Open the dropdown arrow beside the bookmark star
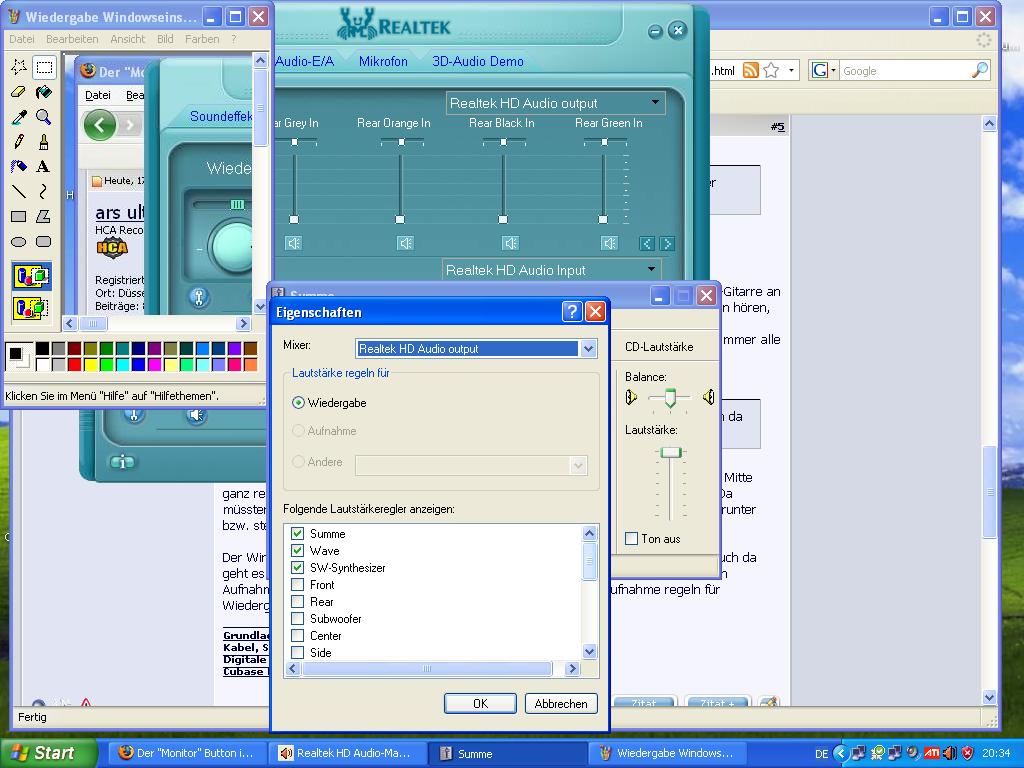The image size is (1024, 768). (x=791, y=70)
